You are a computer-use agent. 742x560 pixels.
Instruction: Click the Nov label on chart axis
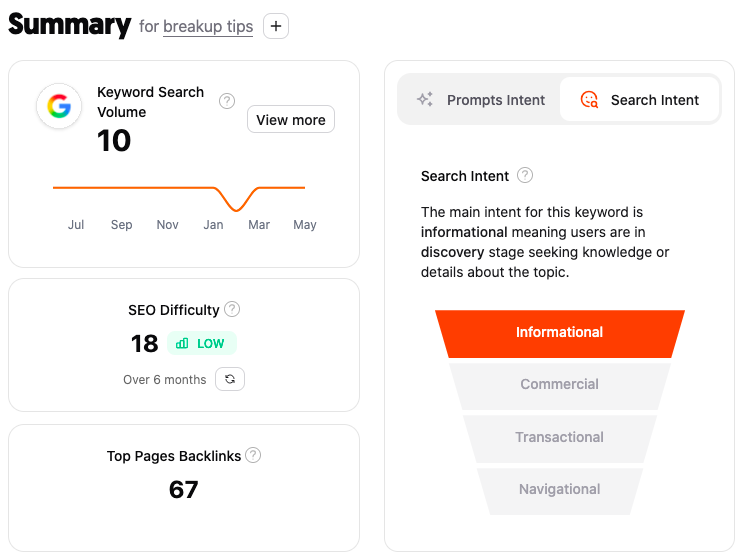point(168,224)
